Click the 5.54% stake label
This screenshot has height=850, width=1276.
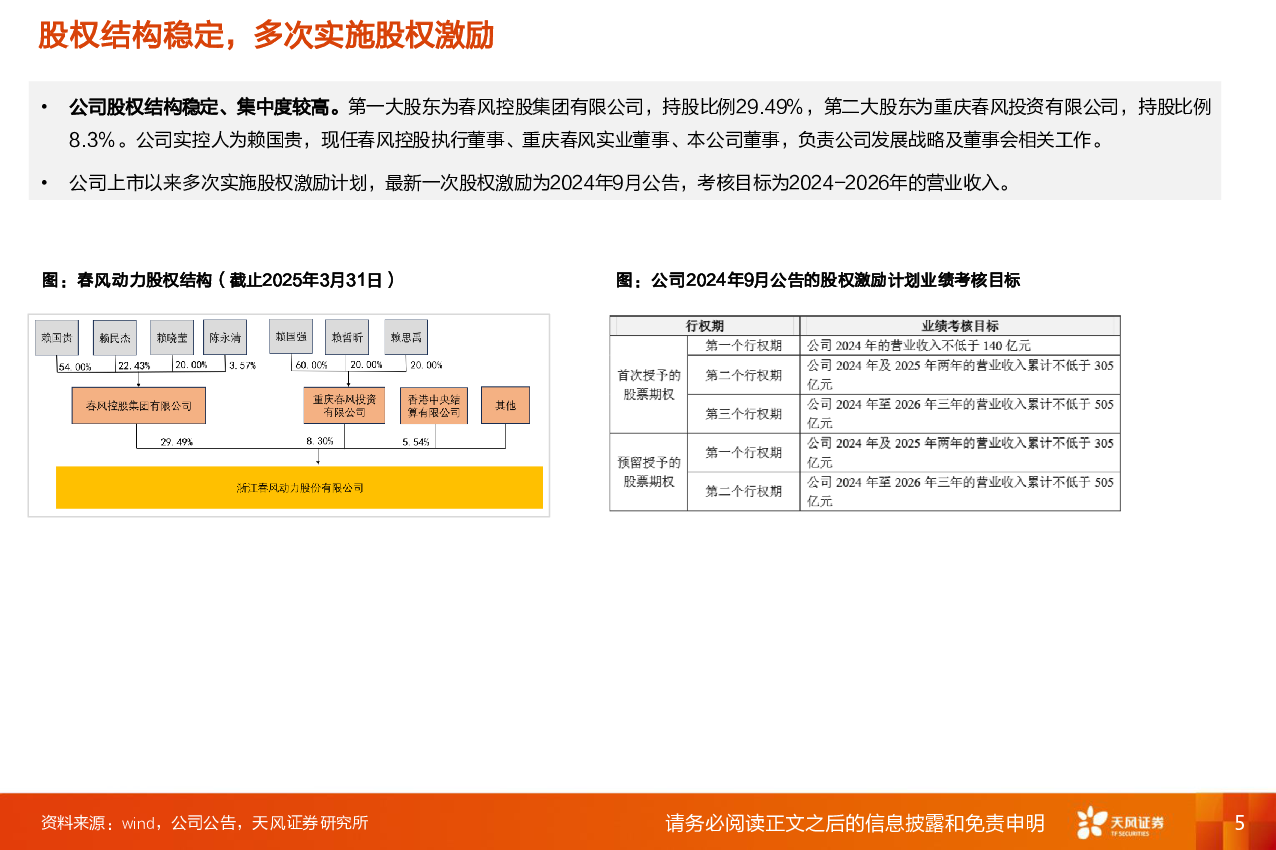(416, 441)
